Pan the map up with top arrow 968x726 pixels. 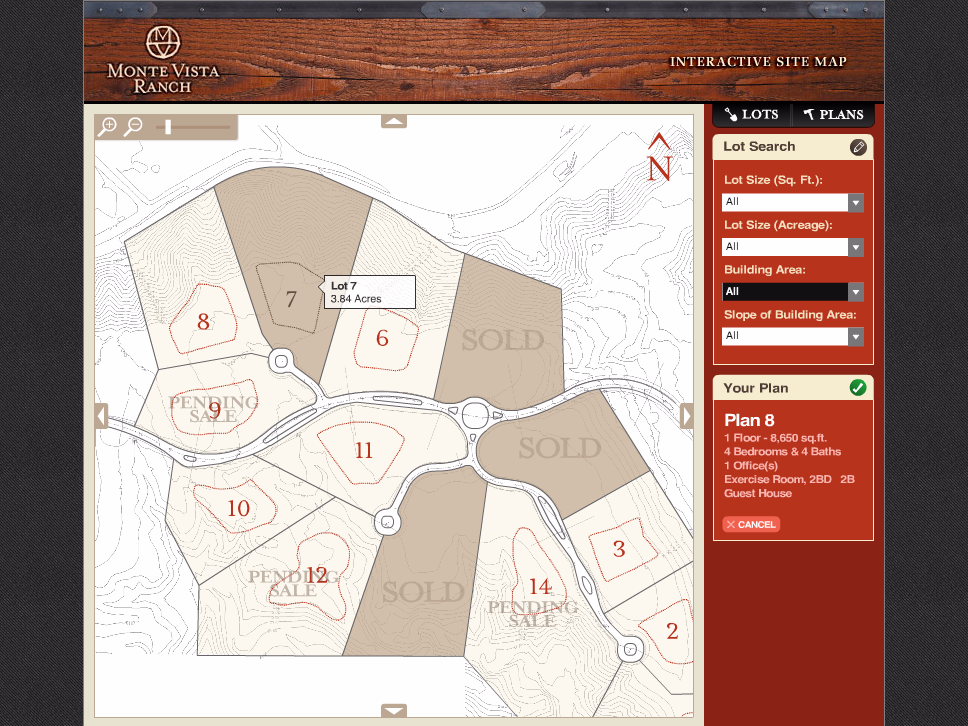[394, 121]
